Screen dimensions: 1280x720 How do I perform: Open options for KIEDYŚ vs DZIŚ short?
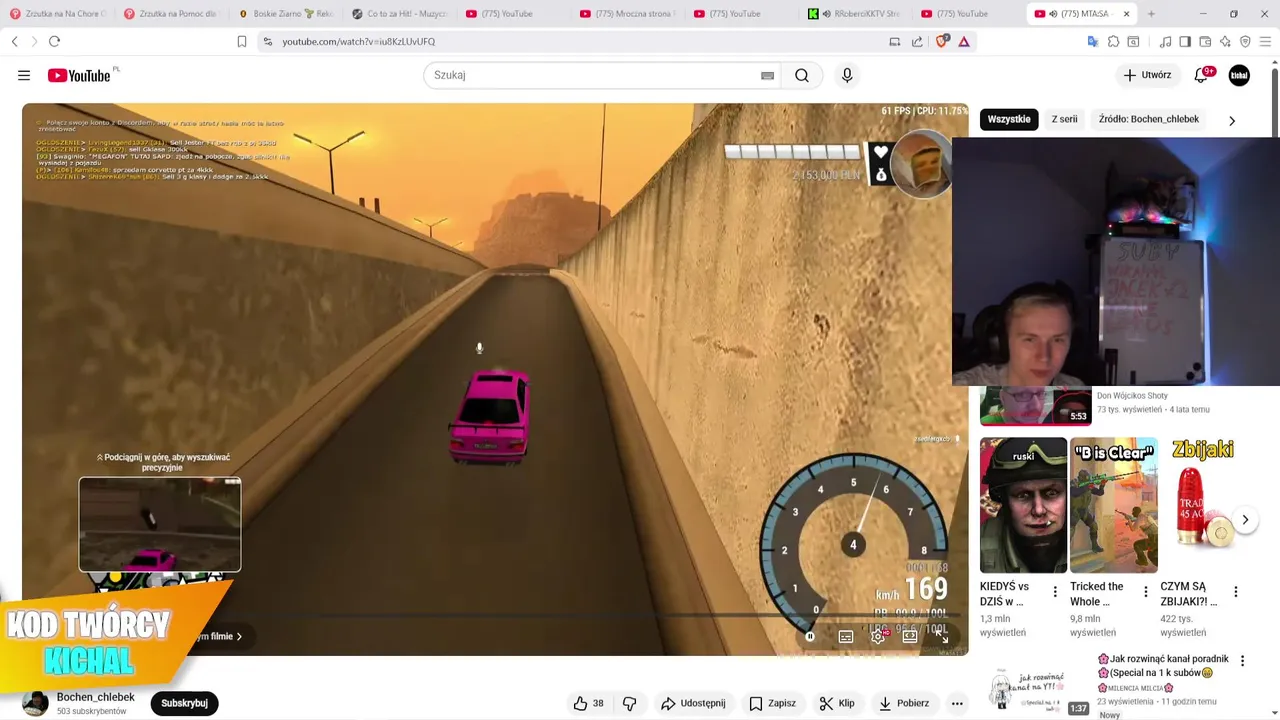1055,592
